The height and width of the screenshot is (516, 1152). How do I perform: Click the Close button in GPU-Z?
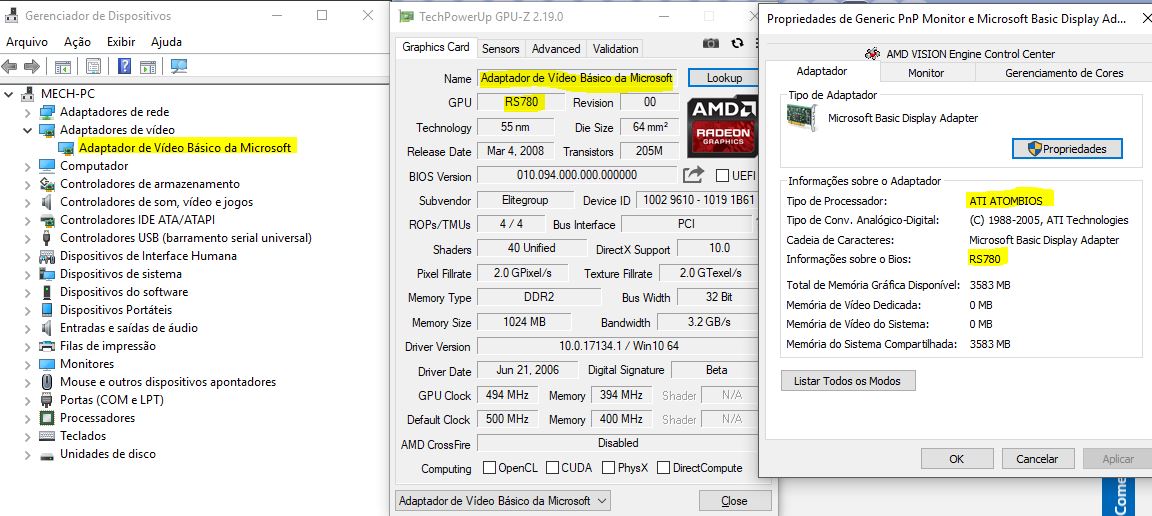(x=734, y=501)
